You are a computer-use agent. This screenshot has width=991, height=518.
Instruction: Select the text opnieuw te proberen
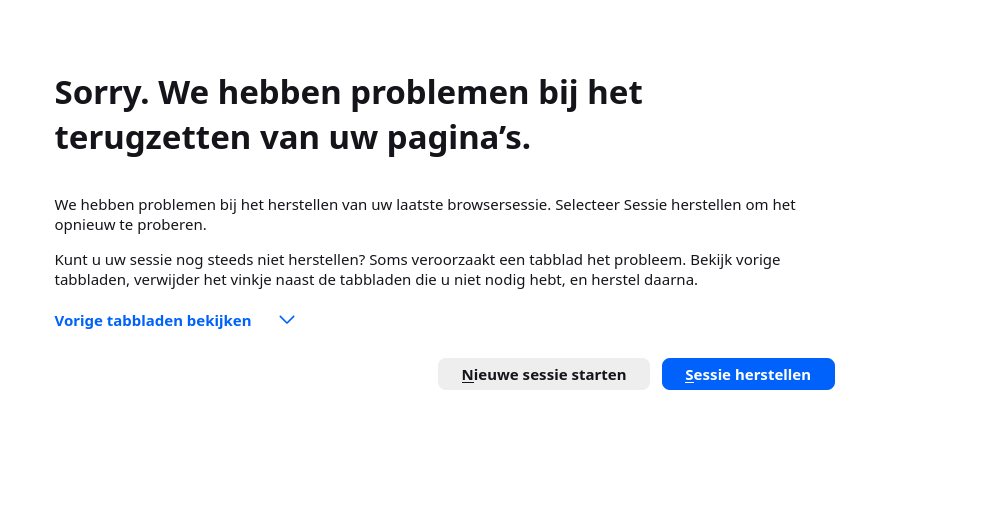click(130, 225)
